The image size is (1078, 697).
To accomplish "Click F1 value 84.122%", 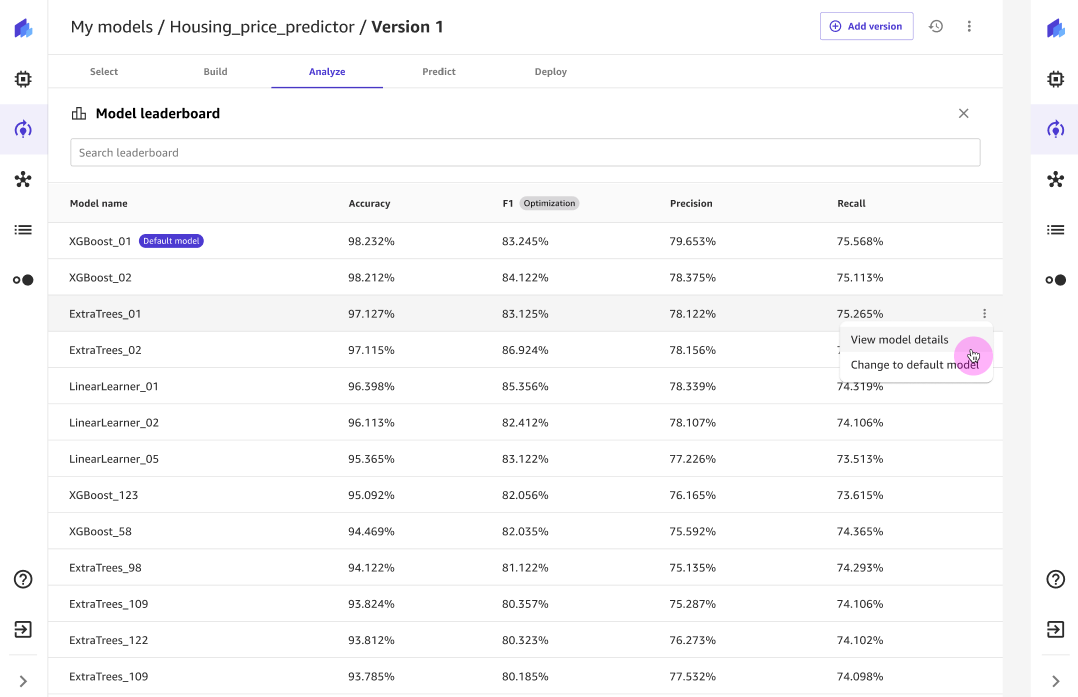I will [525, 278].
